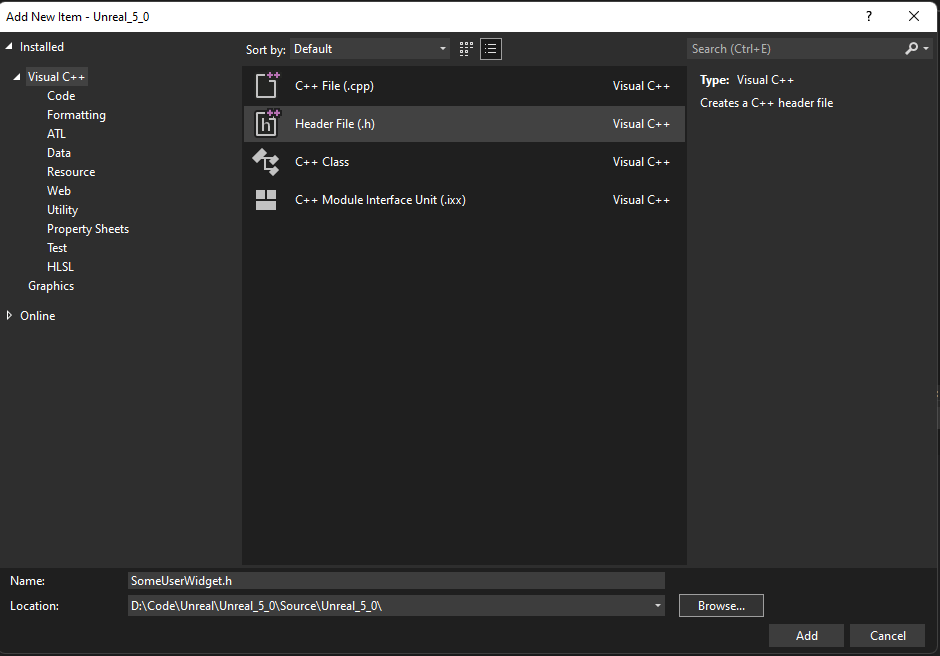Cancel the Add New Item dialog

point(887,635)
